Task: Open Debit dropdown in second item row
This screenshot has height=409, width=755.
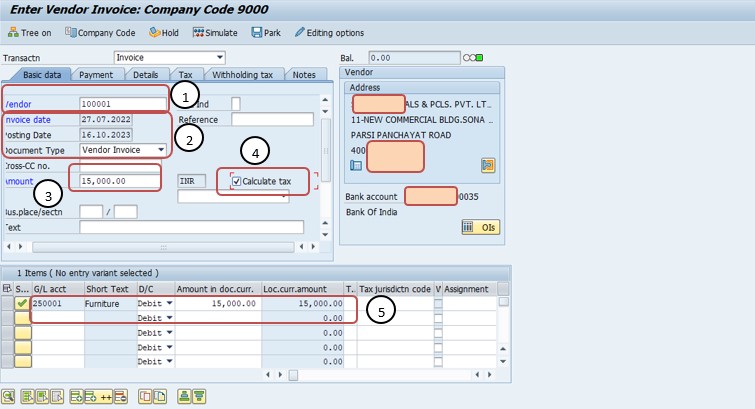Action: pos(169,317)
